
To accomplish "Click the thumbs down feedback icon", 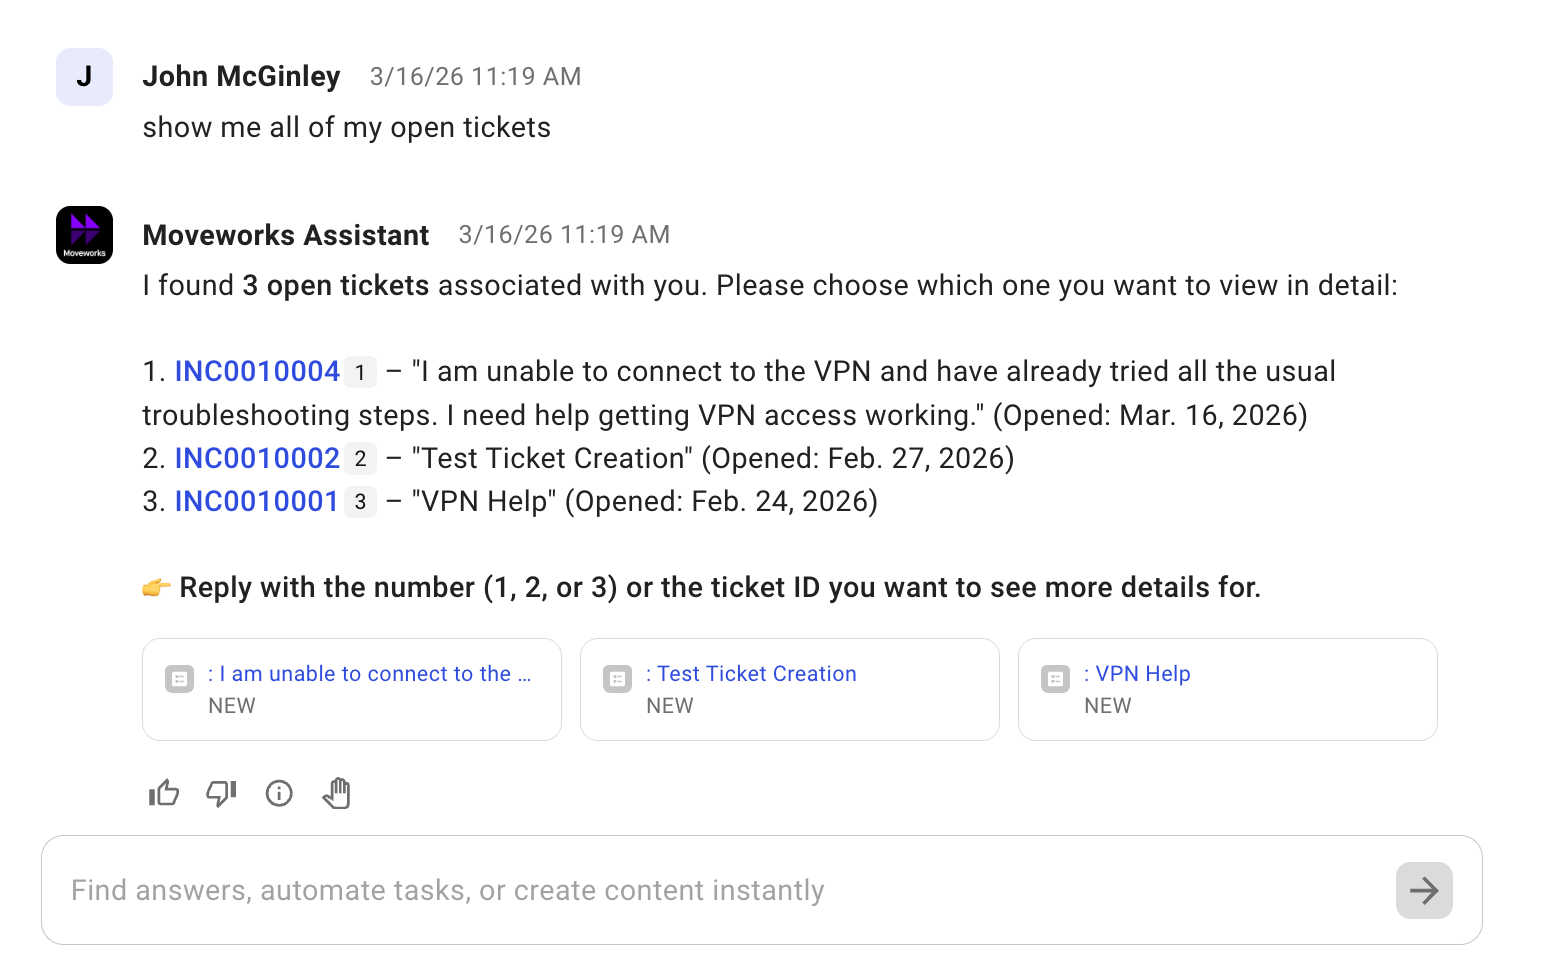I will 221,793.
